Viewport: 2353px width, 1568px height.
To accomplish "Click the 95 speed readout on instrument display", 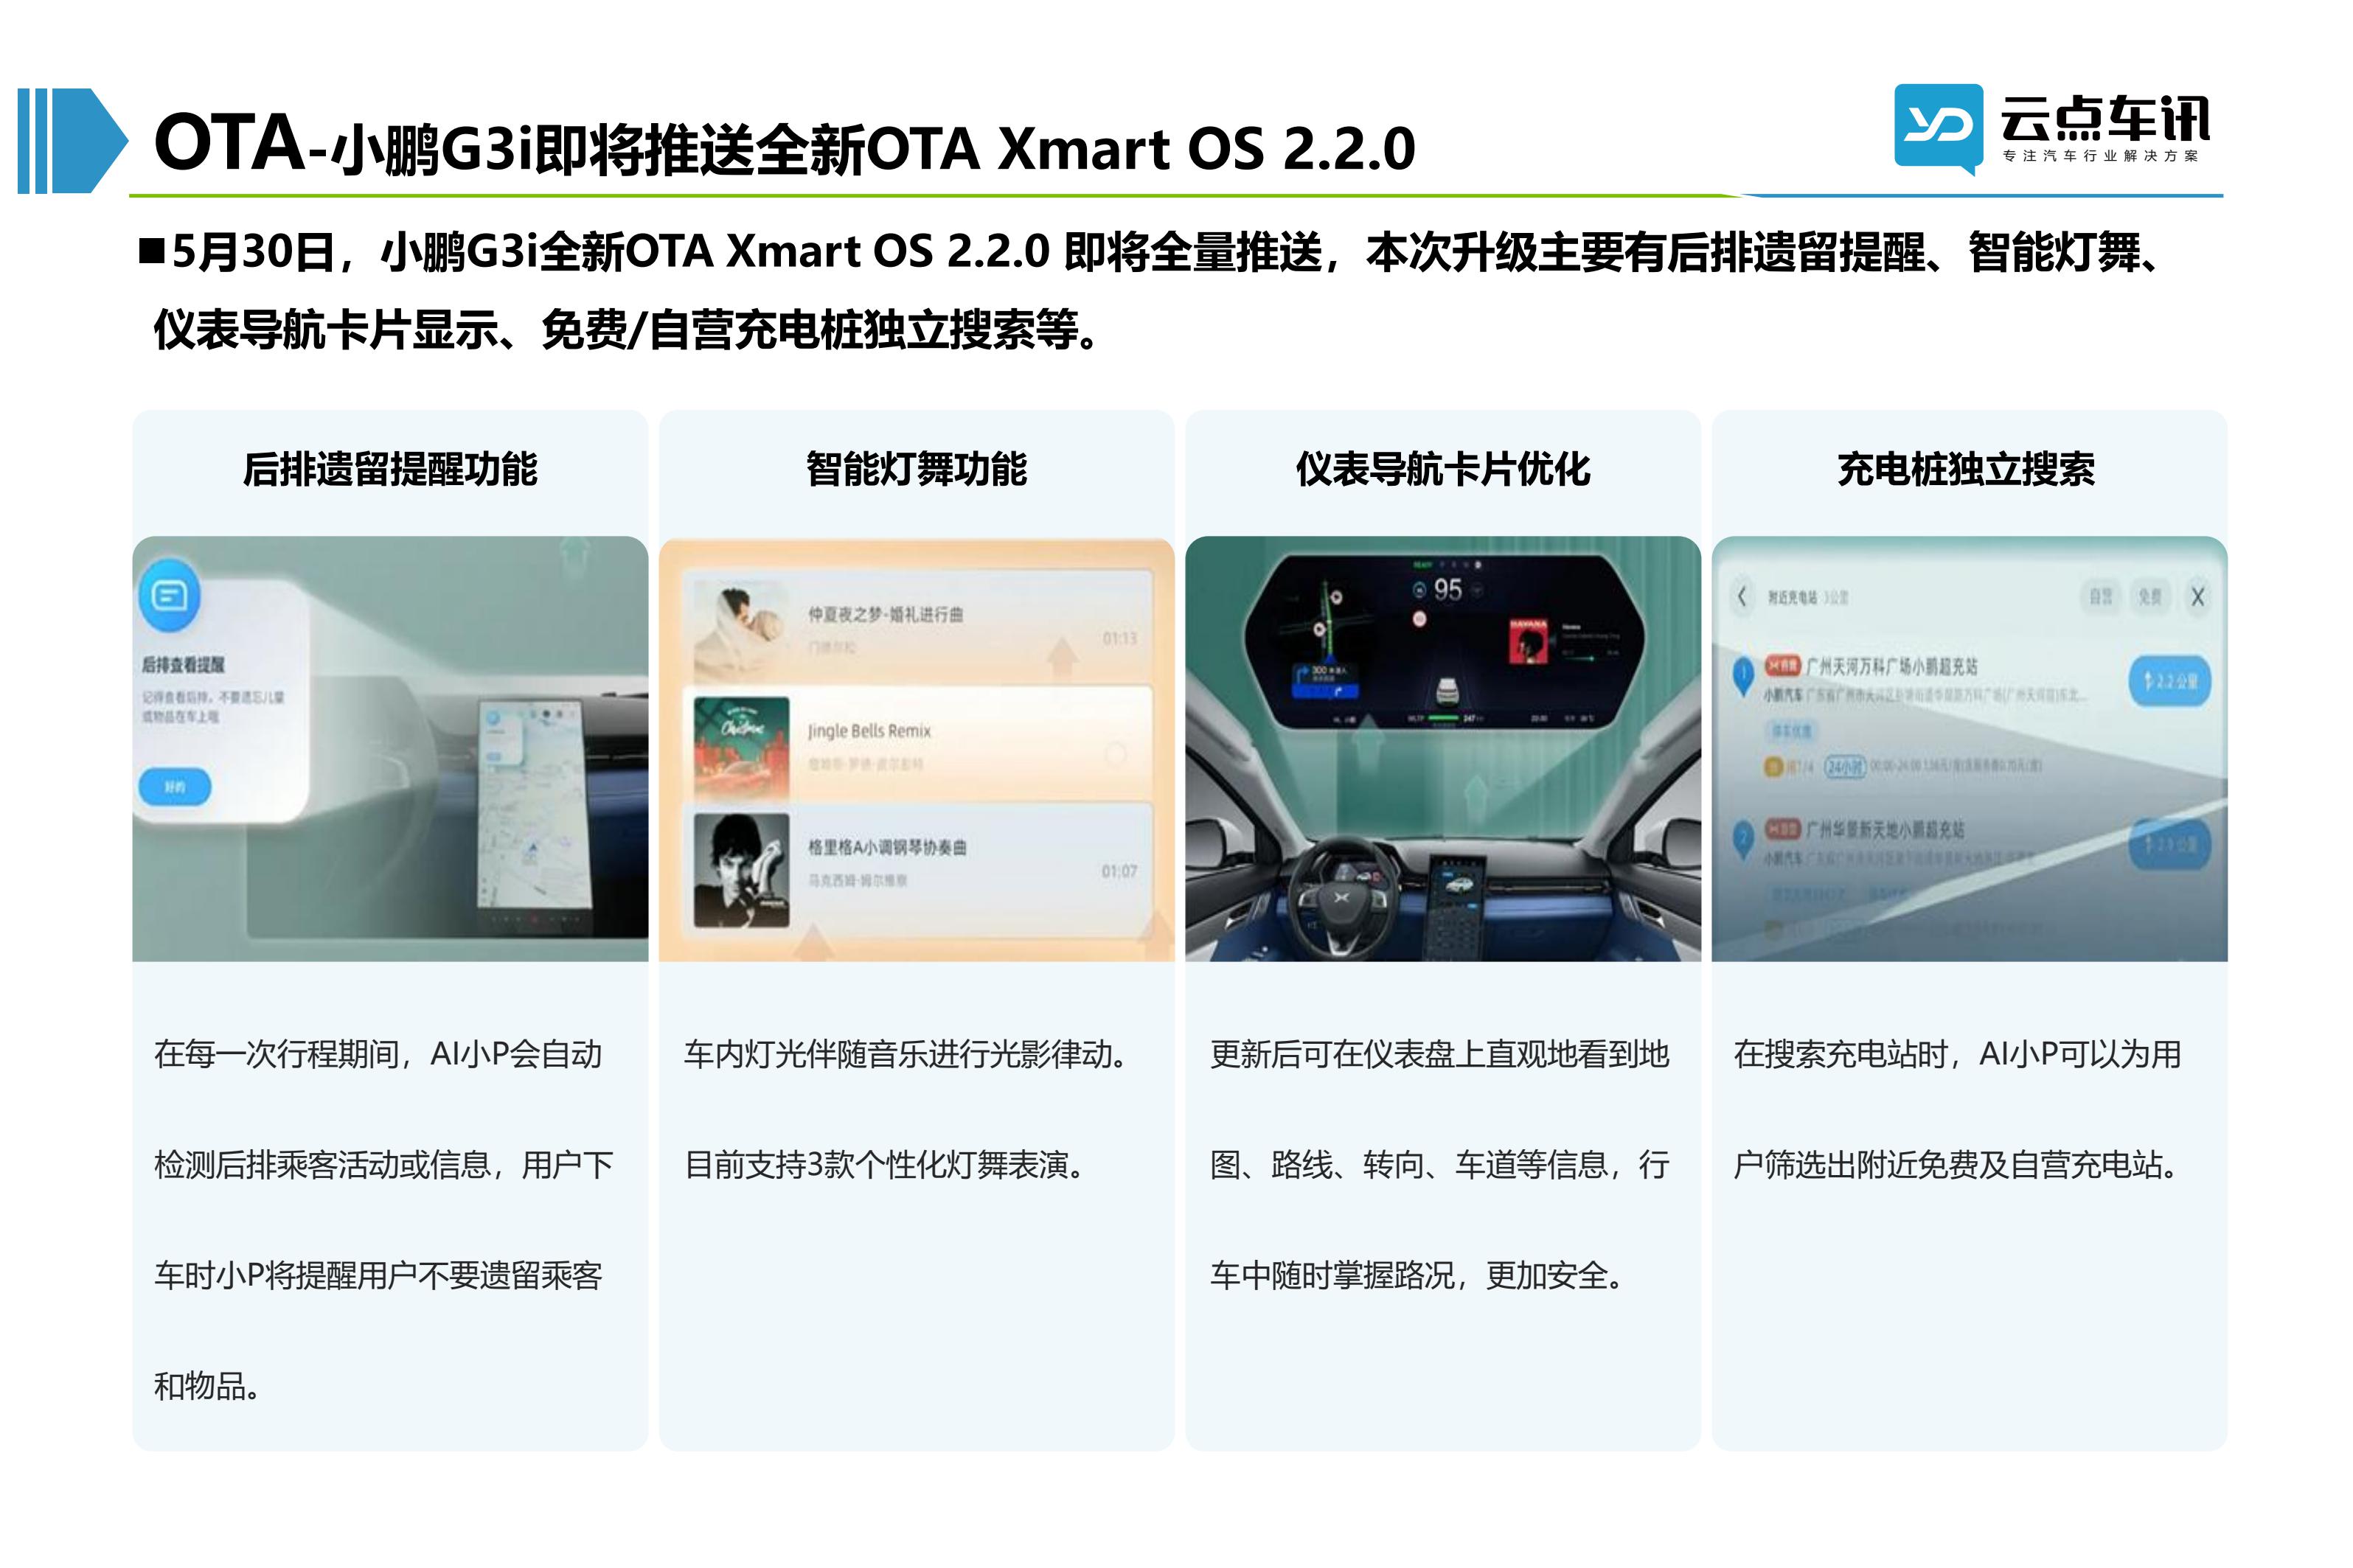I will click(1447, 590).
